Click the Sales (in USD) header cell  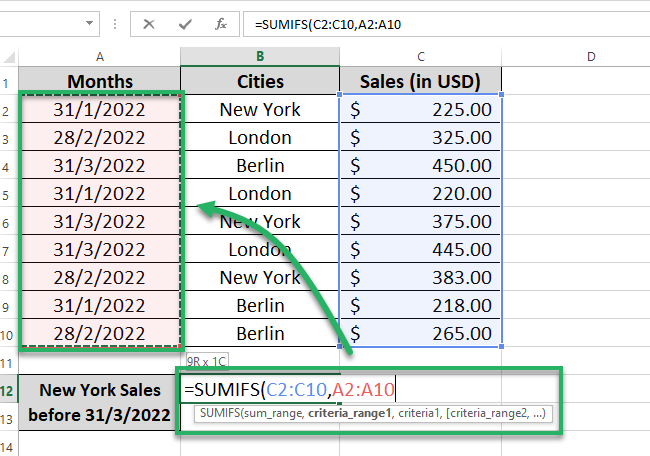click(420, 81)
